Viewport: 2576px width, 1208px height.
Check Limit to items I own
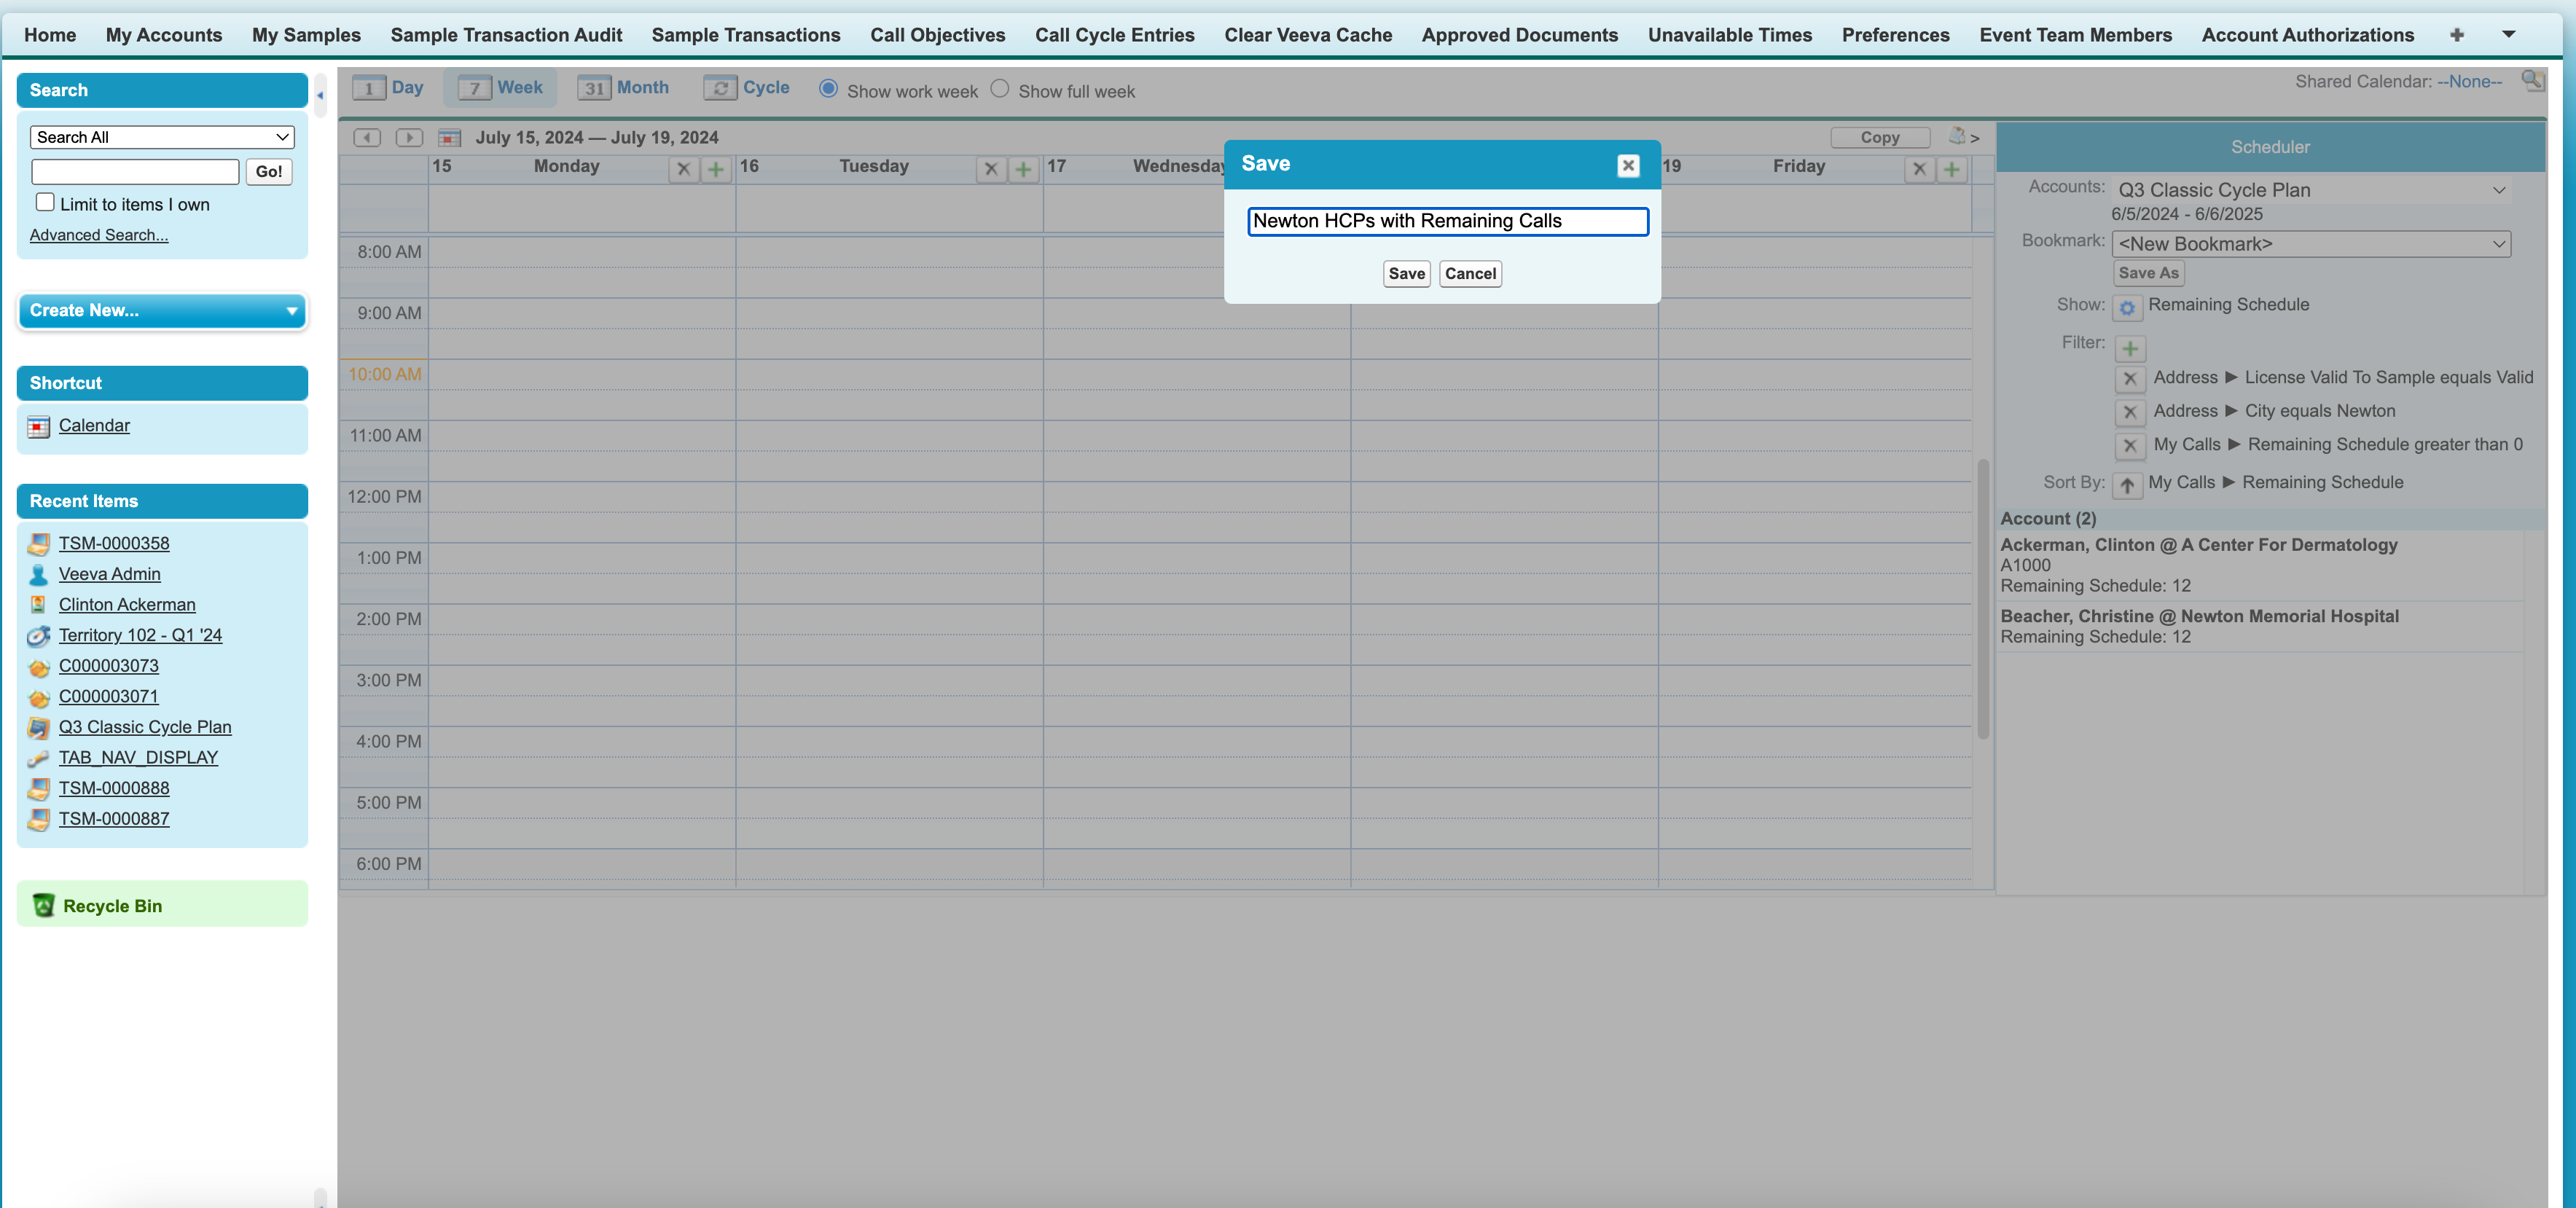tap(45, 202)
